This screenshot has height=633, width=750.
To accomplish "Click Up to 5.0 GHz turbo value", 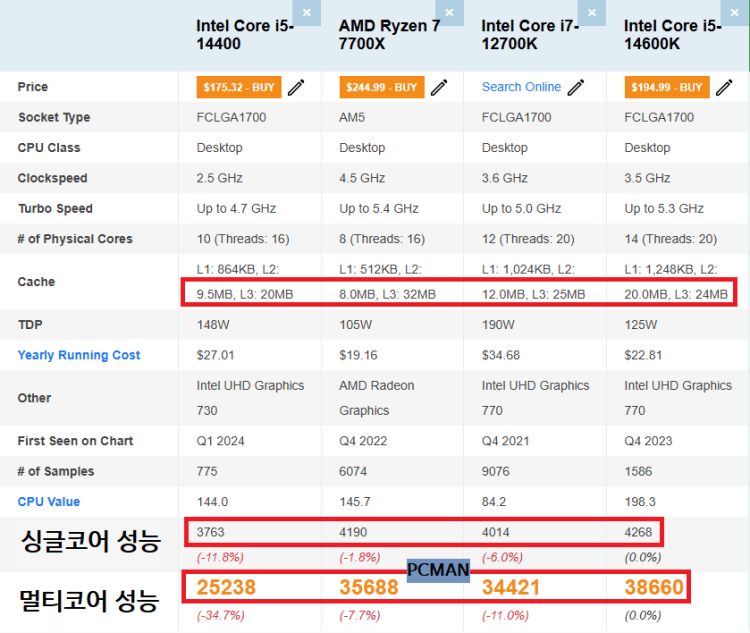I will (521, 209).
